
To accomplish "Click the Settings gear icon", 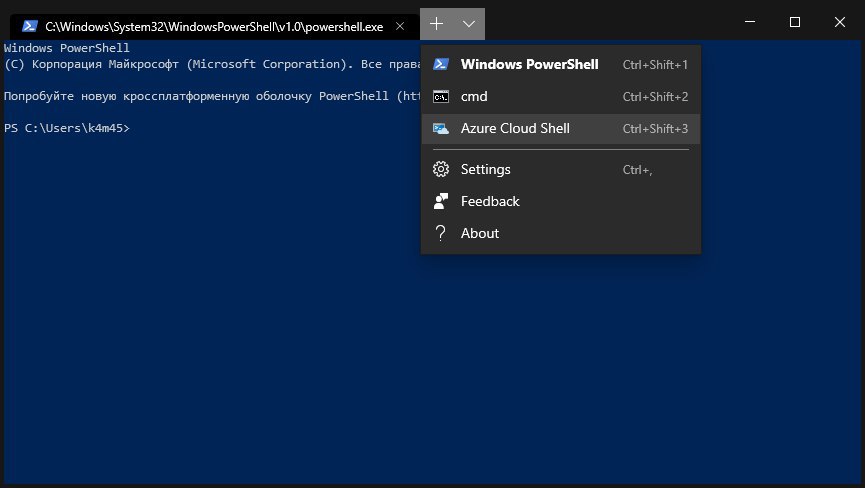I will coord(441,169).
